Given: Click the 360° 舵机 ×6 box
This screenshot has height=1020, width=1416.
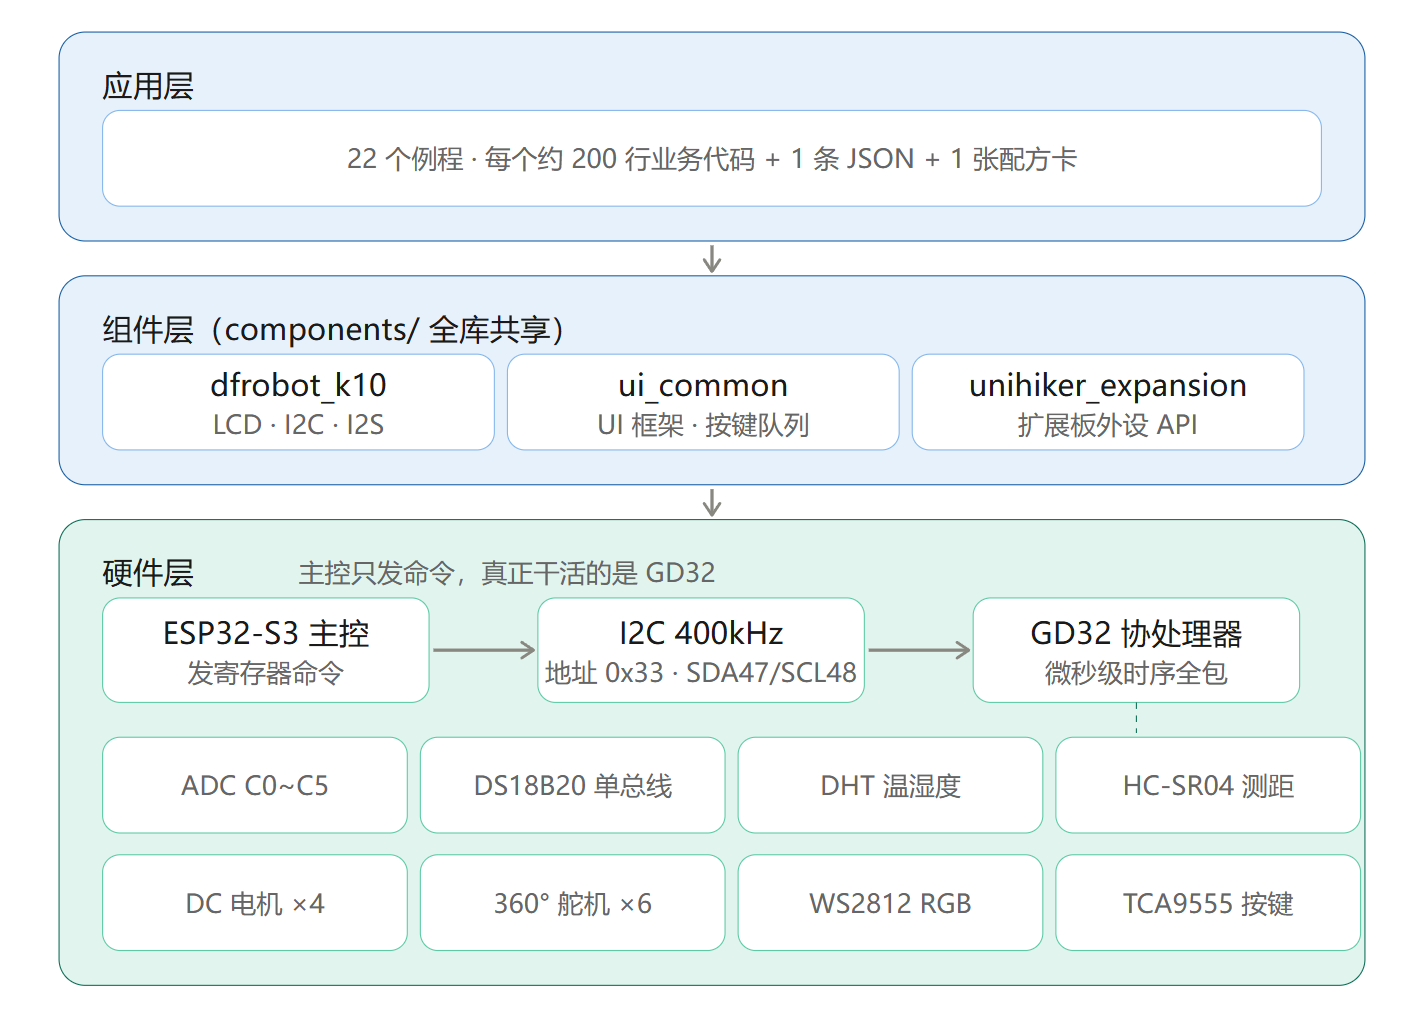Looking at the screenshot, I should [573, 902].
